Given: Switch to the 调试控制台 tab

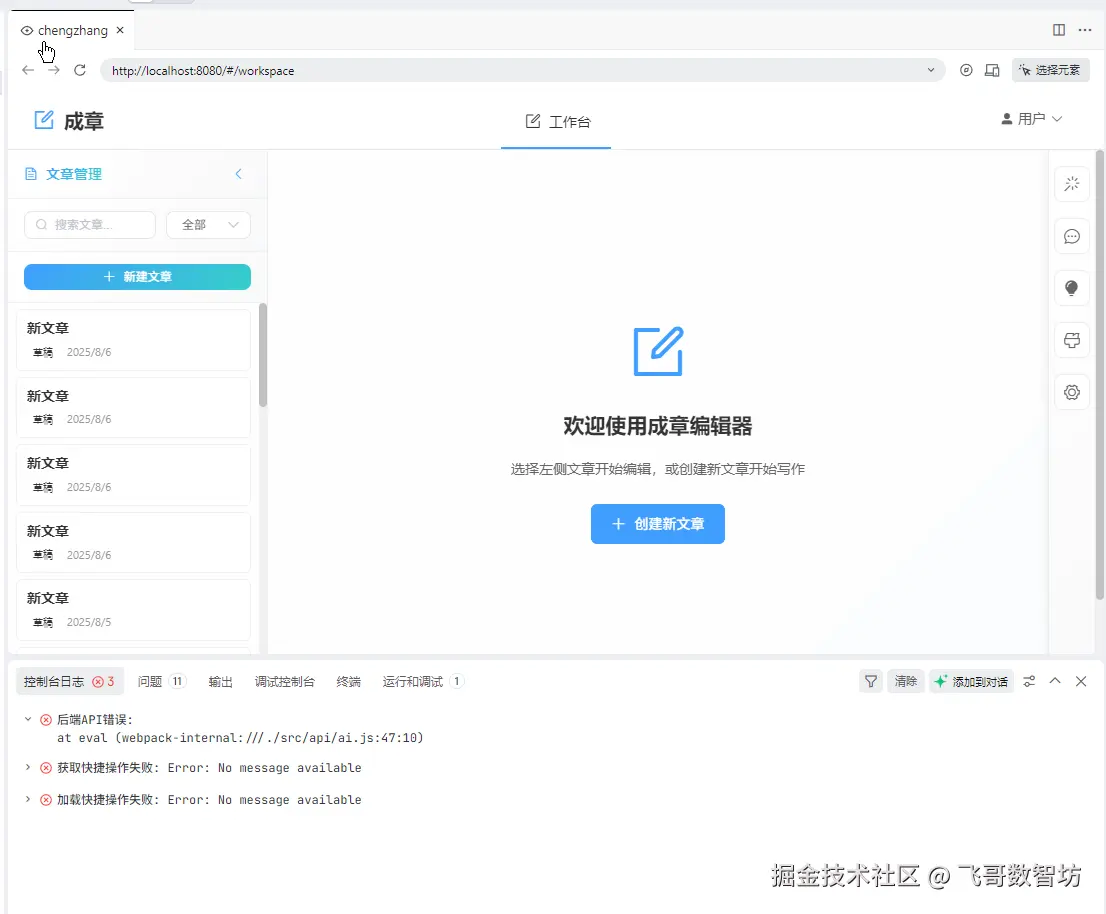Looking at the screenshot, I should click(285, 681).
